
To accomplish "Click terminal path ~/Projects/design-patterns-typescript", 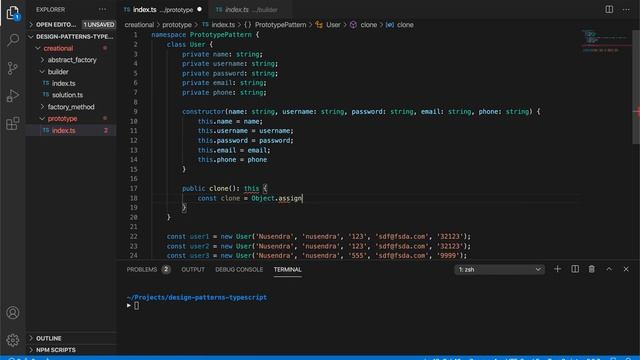I will click(x=197, y=298).
